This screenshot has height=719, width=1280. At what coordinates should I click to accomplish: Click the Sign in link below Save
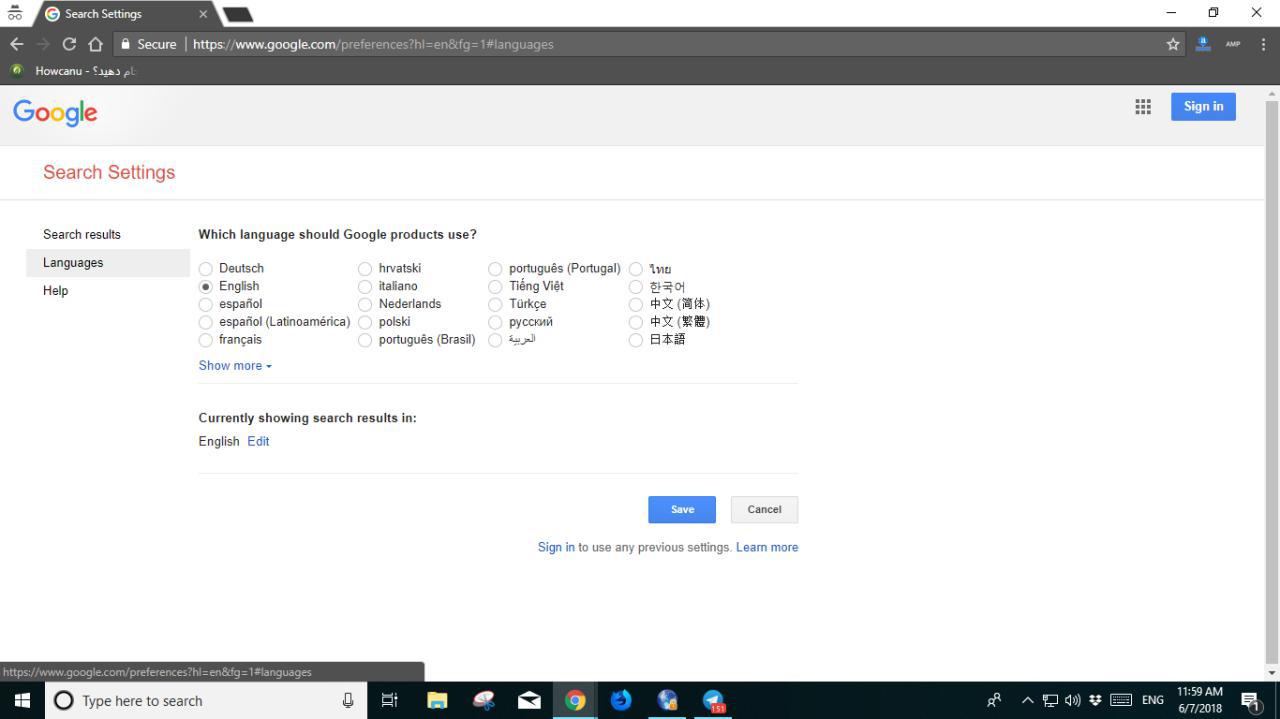pyautogui.click(x=556, y=547)
